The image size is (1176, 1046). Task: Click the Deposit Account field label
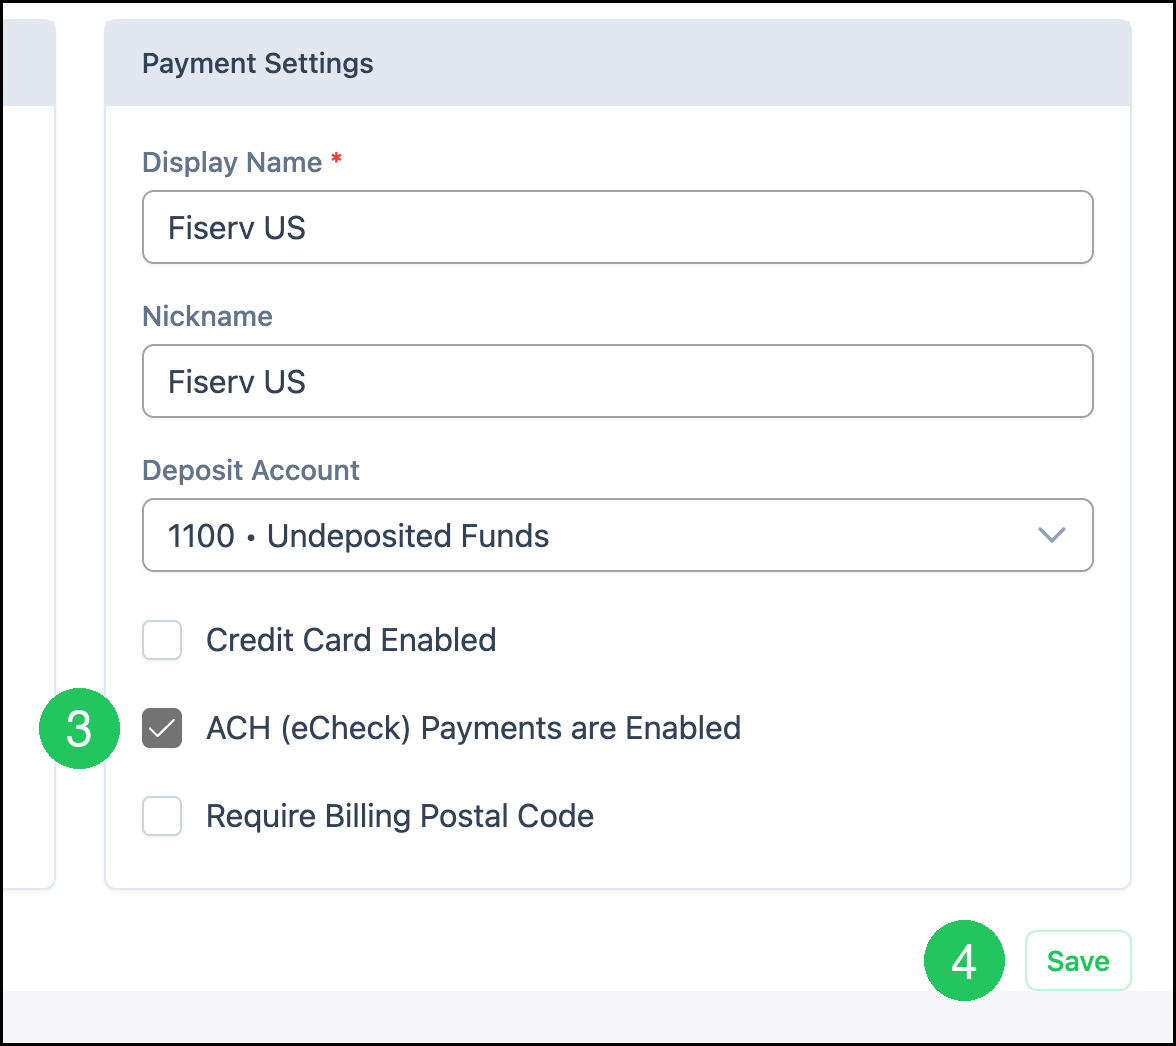(250, 470)
